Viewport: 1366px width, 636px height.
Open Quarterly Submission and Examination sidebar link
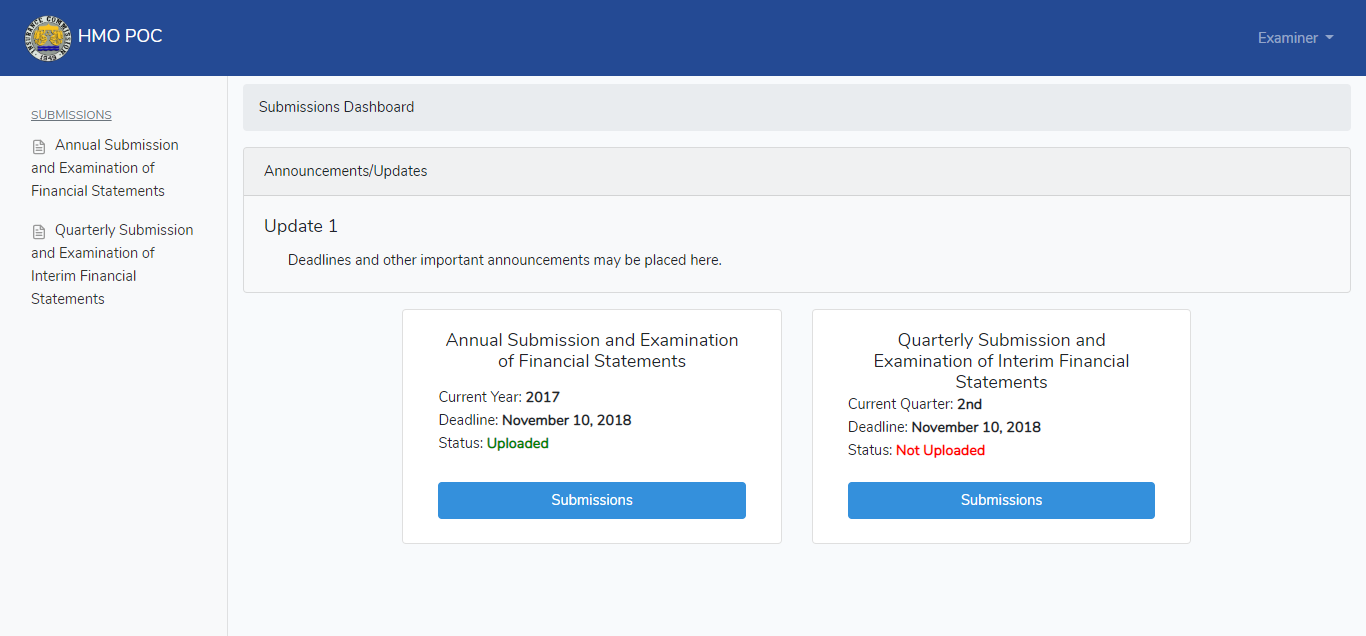tap(112, 264)
